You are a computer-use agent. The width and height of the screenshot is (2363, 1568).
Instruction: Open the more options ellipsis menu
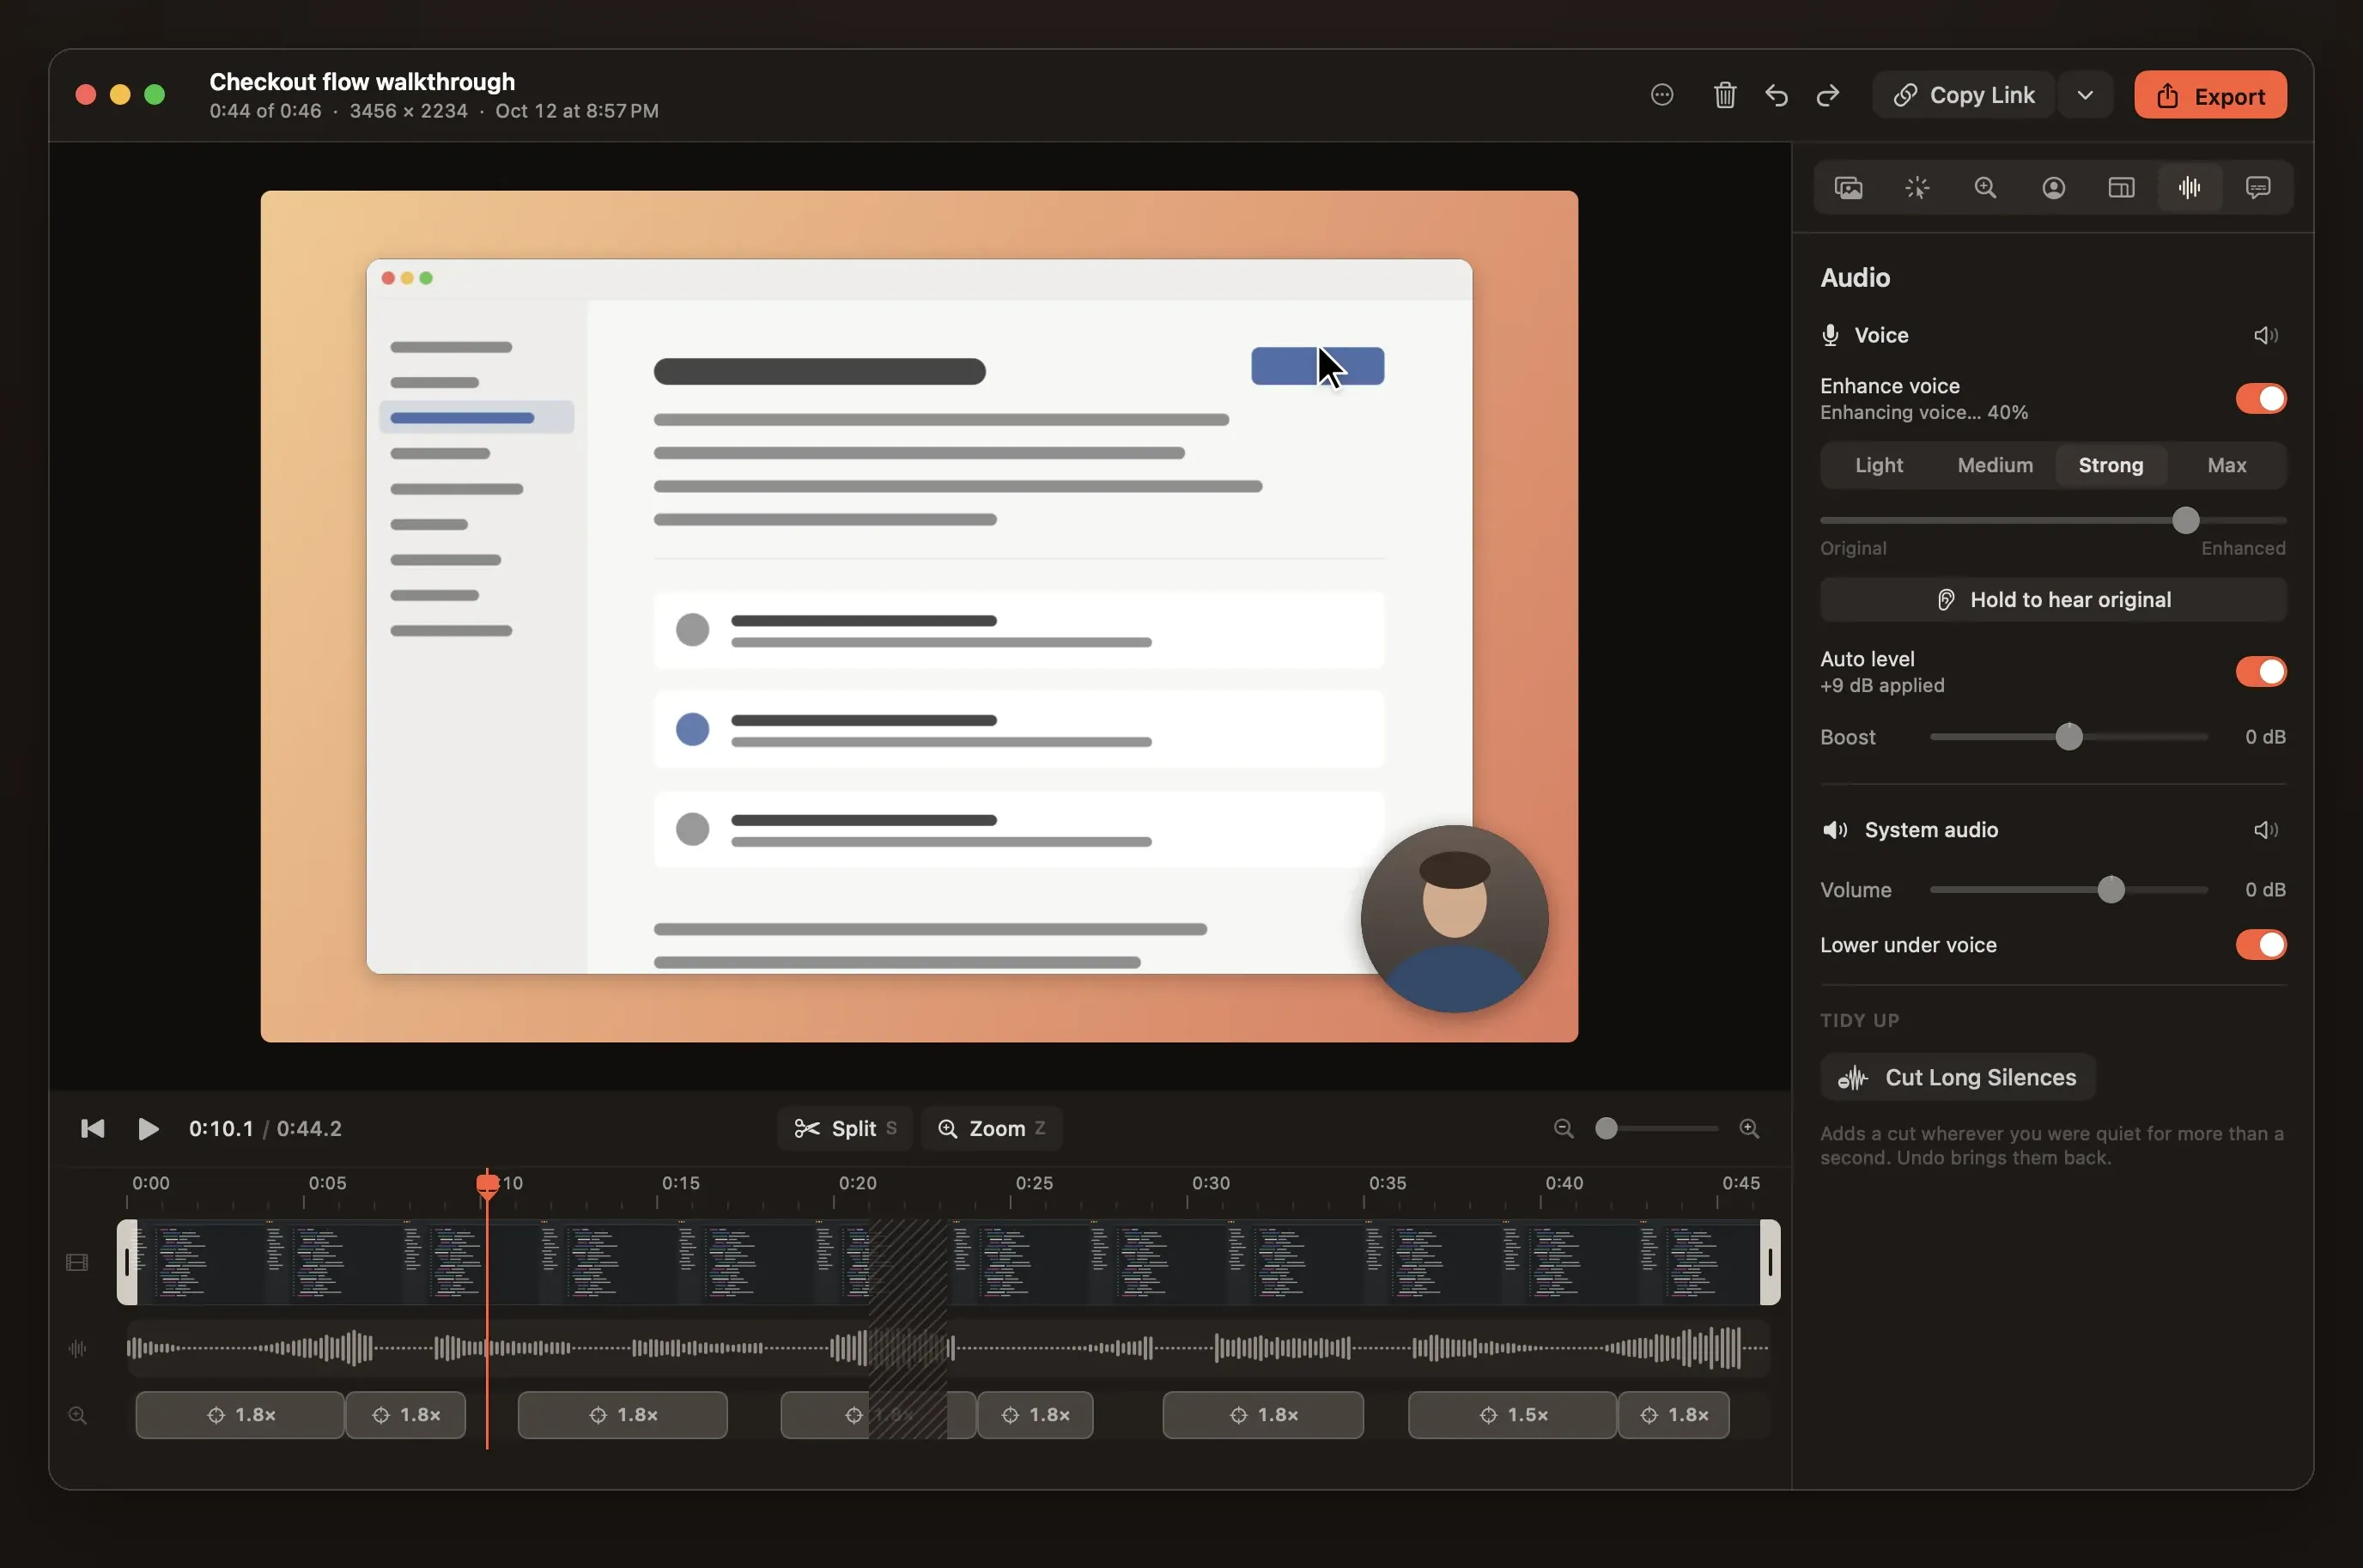[x=1662, y=95]
